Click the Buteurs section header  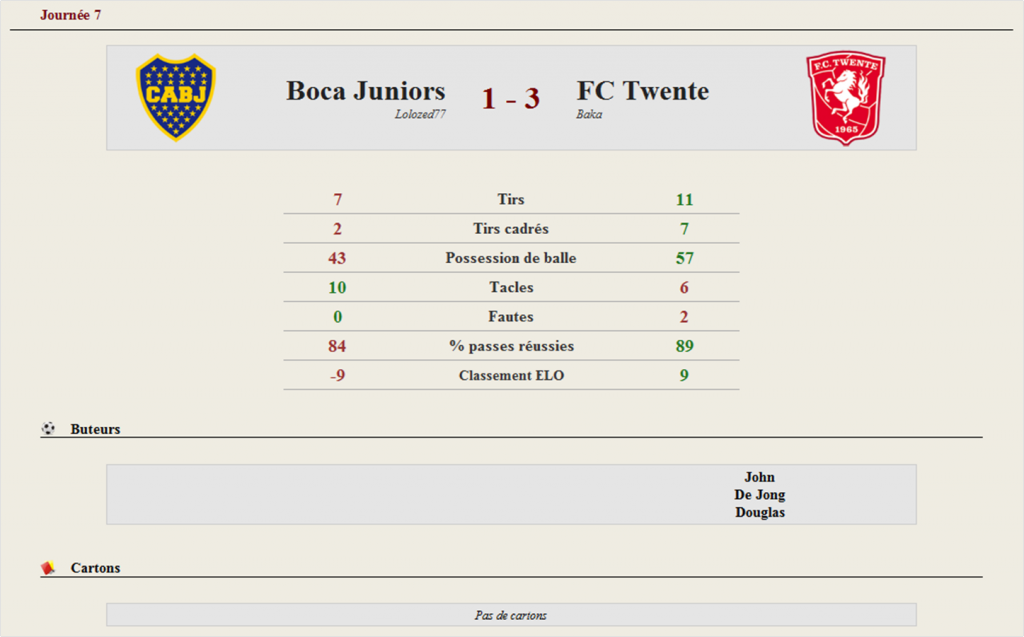click(95, 429)
